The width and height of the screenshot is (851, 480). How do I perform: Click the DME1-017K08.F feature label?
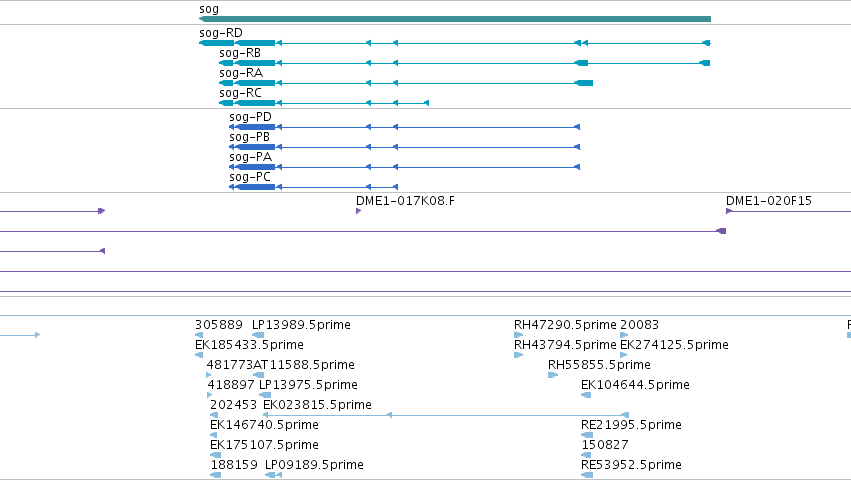(405, 201)
